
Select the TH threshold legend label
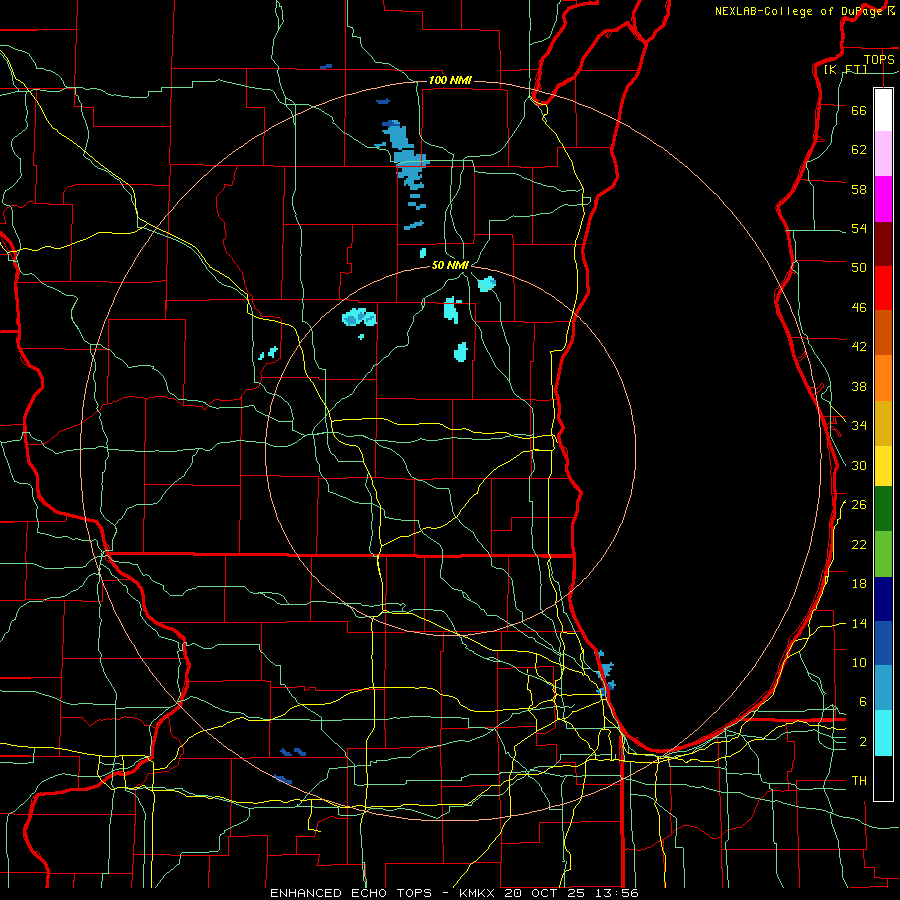[859, 781]
